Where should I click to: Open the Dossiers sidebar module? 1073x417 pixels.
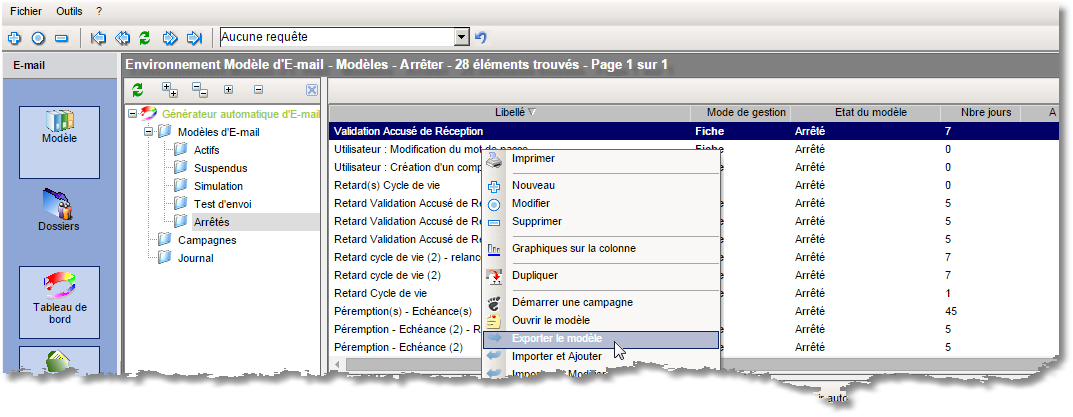pyautogui.click(x=59, y=211)
